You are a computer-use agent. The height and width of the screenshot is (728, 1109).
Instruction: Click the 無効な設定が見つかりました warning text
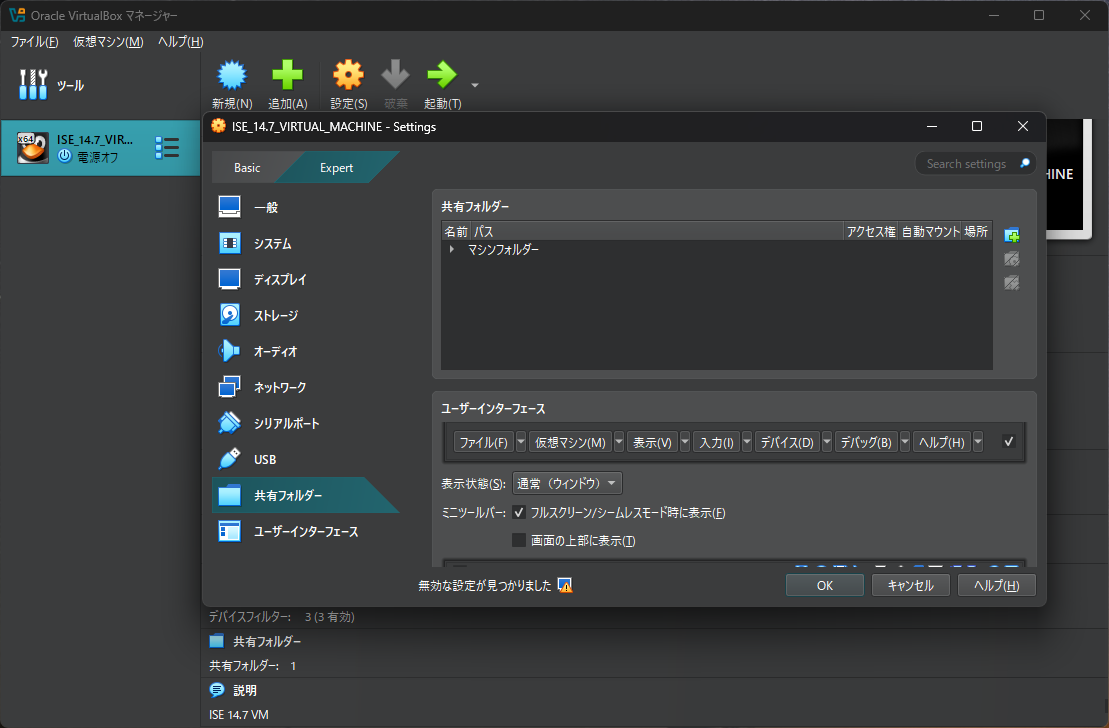(x=484, y=586)
